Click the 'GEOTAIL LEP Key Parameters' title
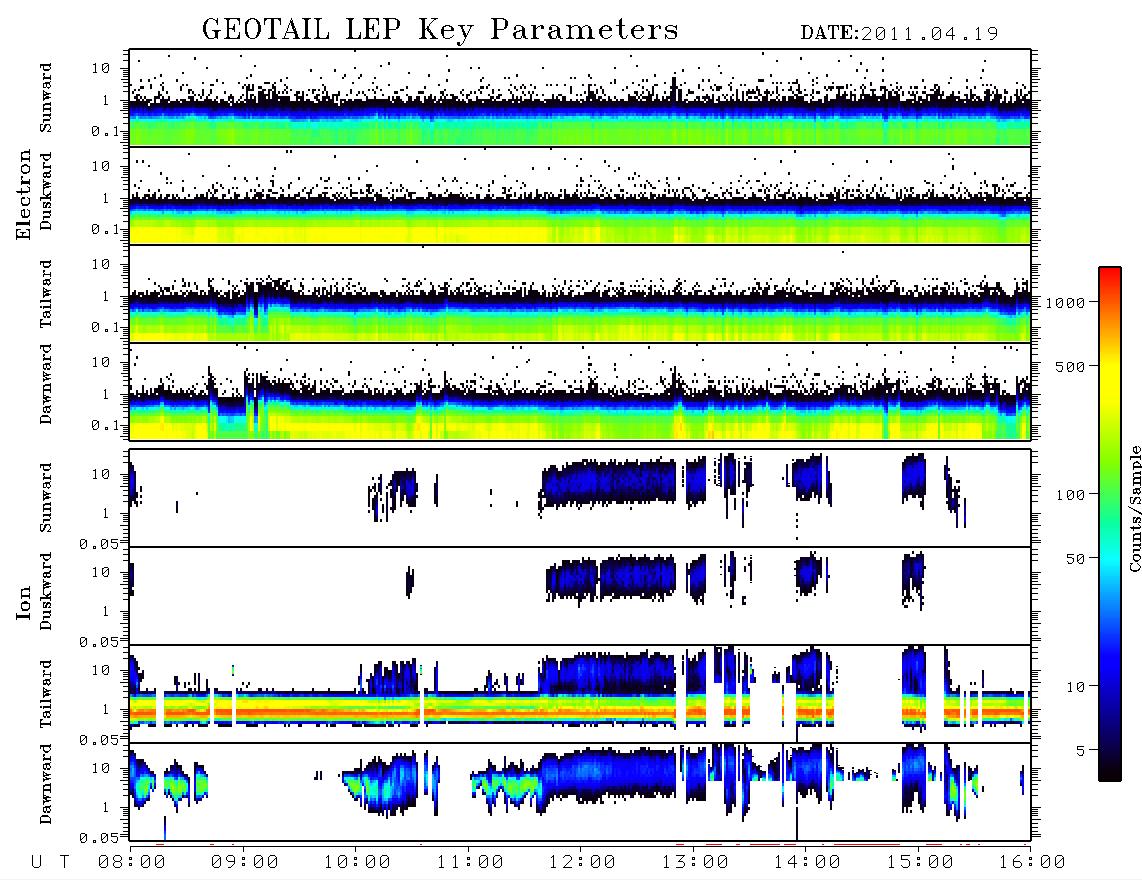 tap(440, 29)
